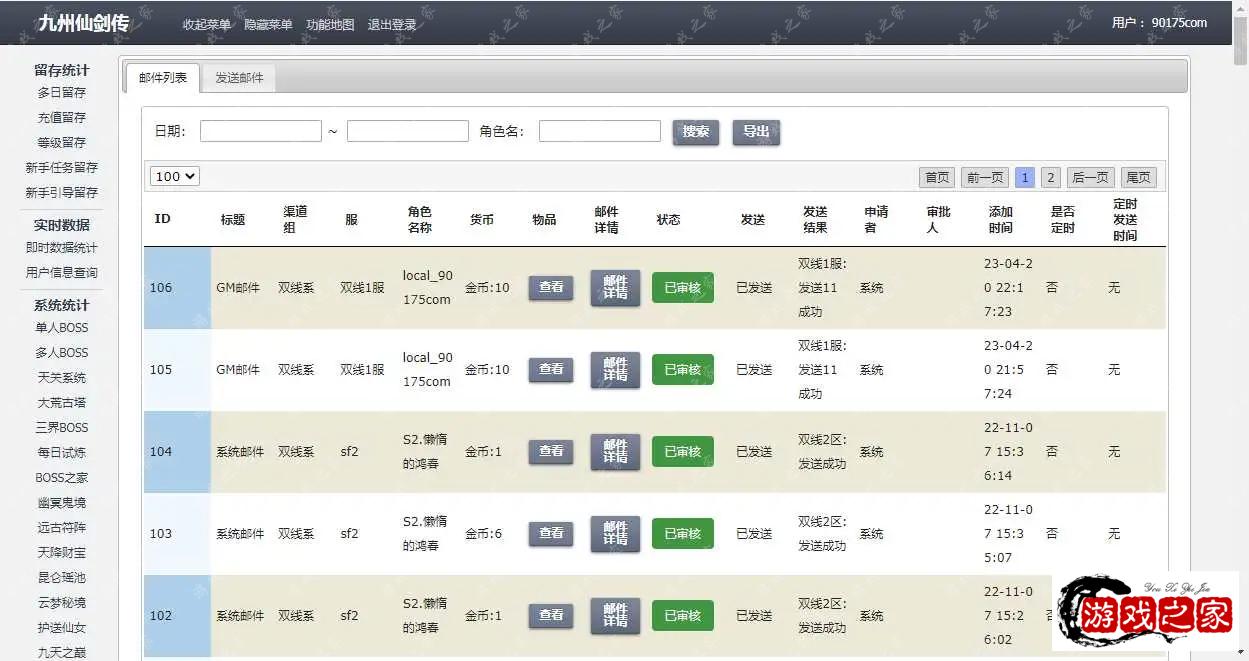Go to page 2 of mail list
The image size is (1249, 661).
click(1050, 177)
